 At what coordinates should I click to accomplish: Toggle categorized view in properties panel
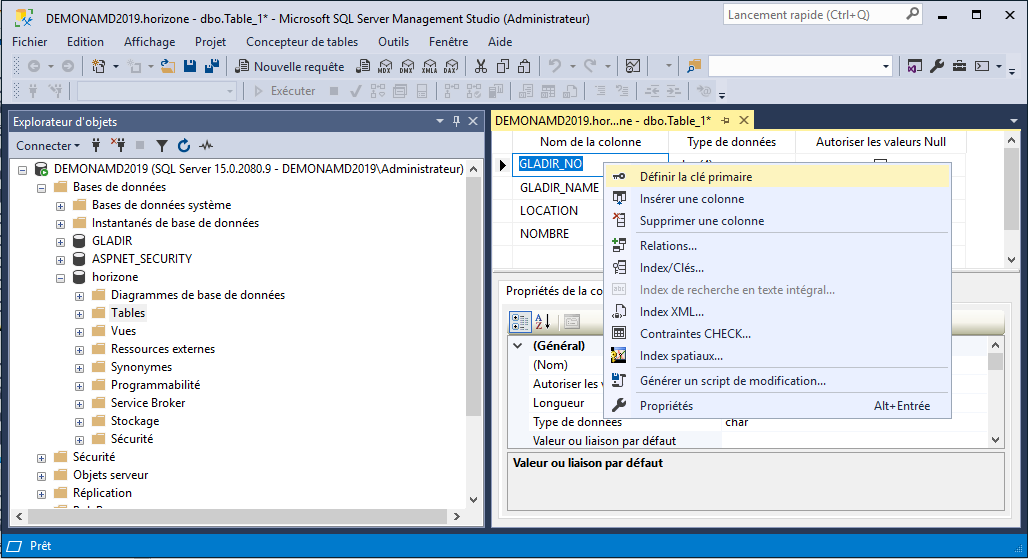520,322
